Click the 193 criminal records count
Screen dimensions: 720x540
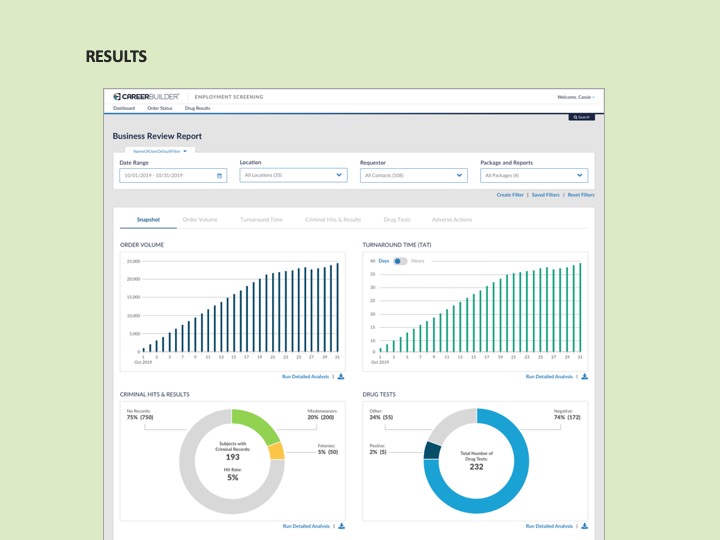[233, 457]
